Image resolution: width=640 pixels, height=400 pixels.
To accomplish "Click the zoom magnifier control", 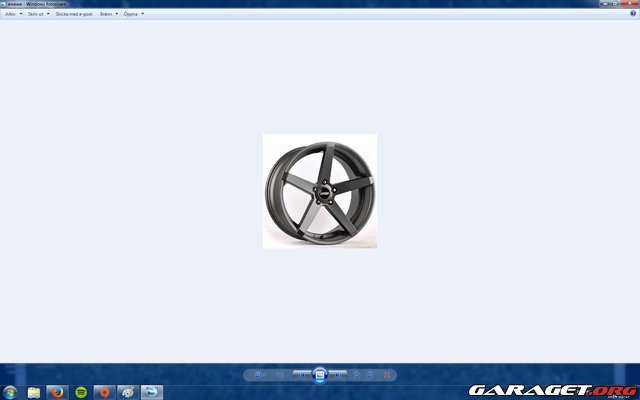I will tap(259, 375).
